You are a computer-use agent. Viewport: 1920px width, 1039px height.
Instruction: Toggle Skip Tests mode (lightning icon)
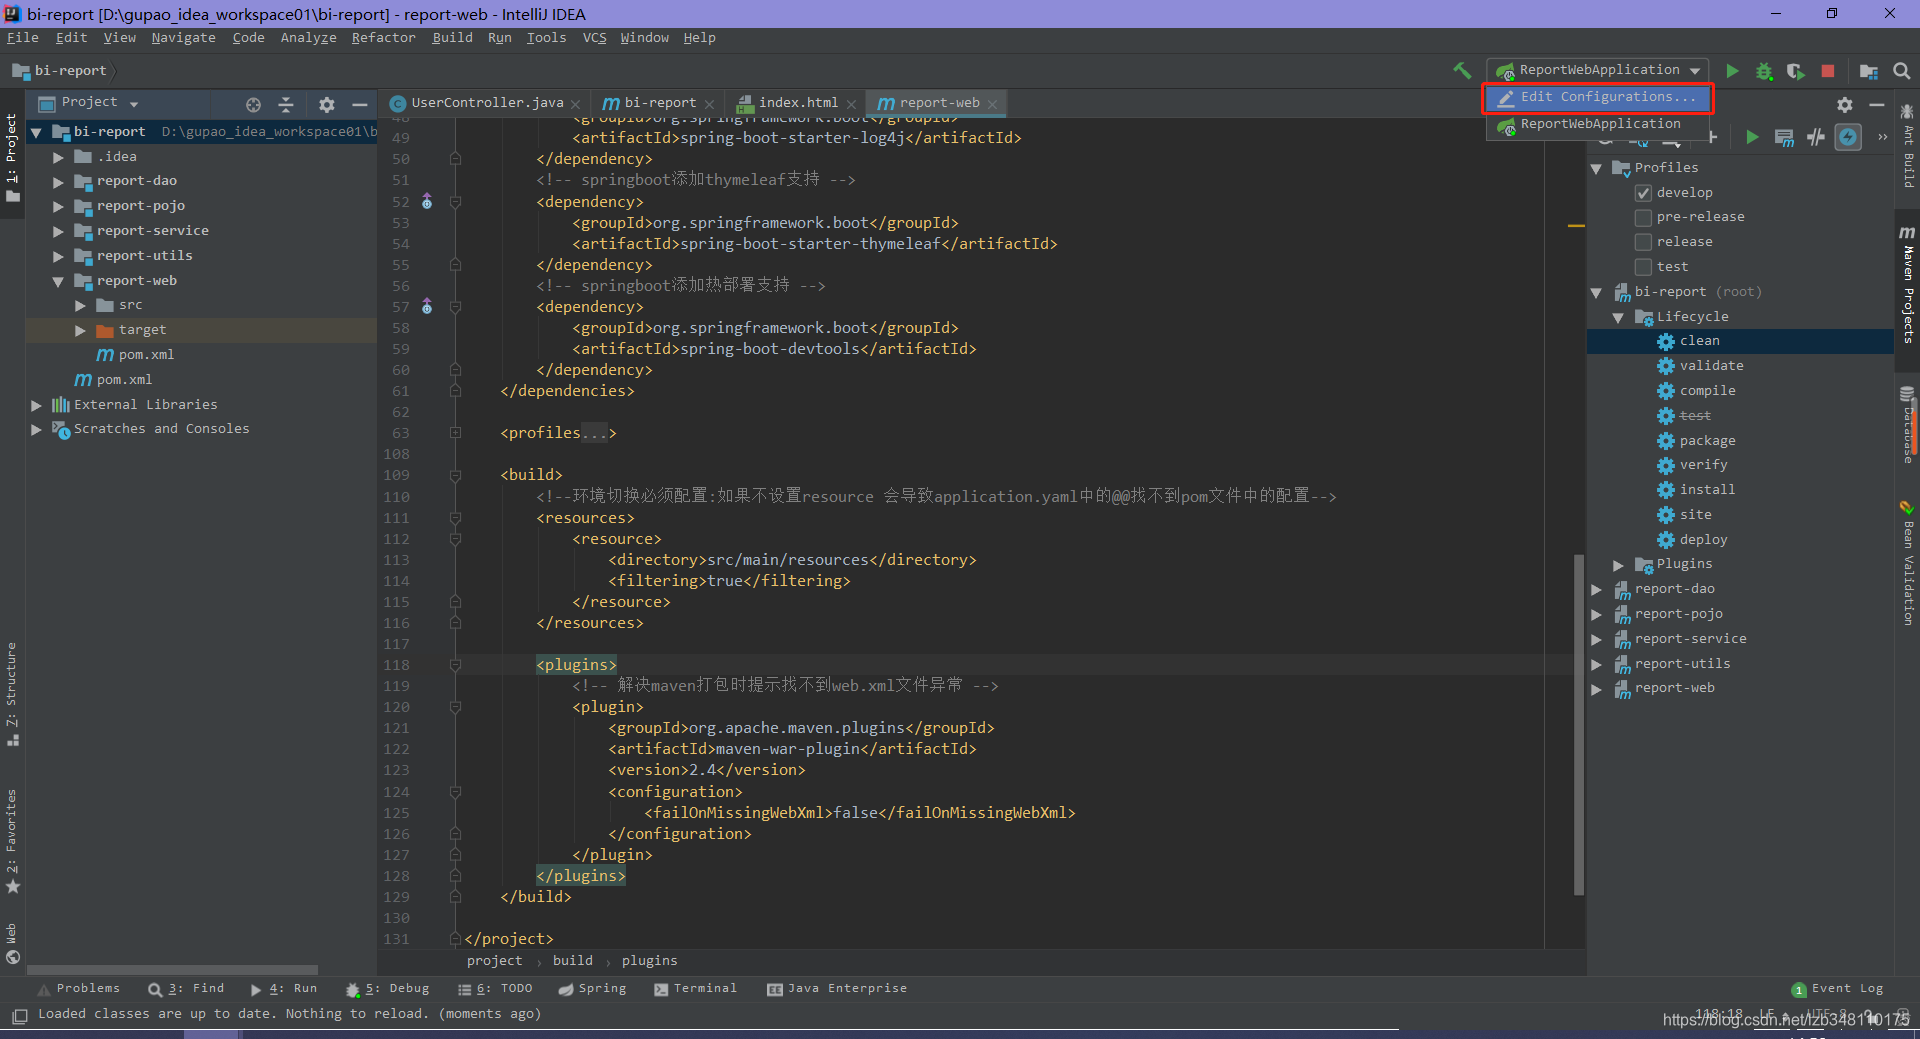coord(1848,137)
